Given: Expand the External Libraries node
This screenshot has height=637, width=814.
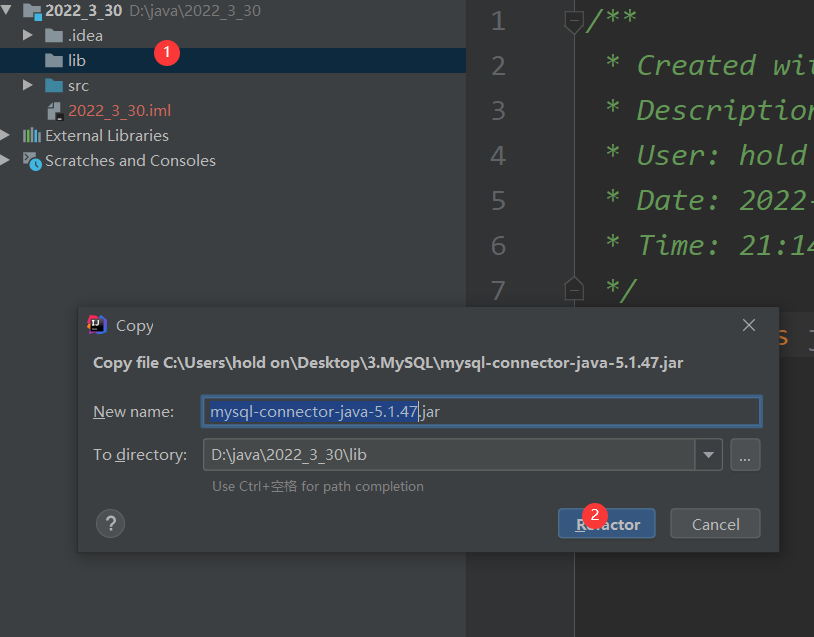Looking at the screenshot, I should pyautogui.click(x=5, y=135).
